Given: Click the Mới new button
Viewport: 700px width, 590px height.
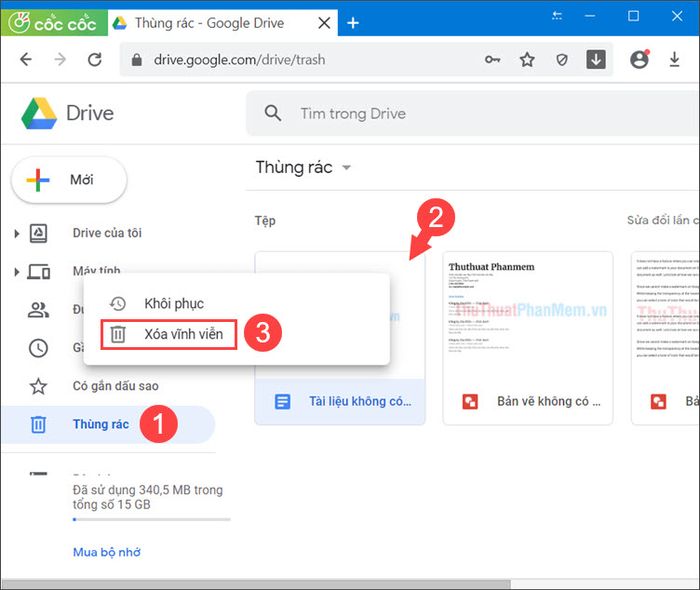Looking at the screenshot, I should coord(69,180).
